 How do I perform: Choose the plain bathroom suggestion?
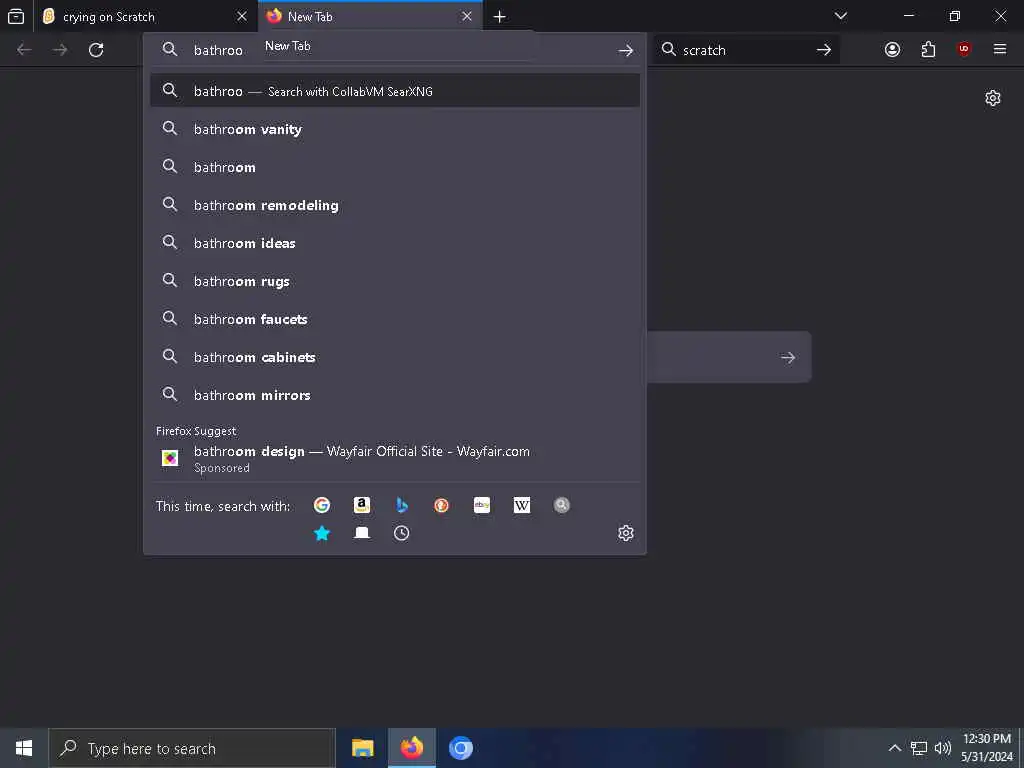[x=394, y=167]
